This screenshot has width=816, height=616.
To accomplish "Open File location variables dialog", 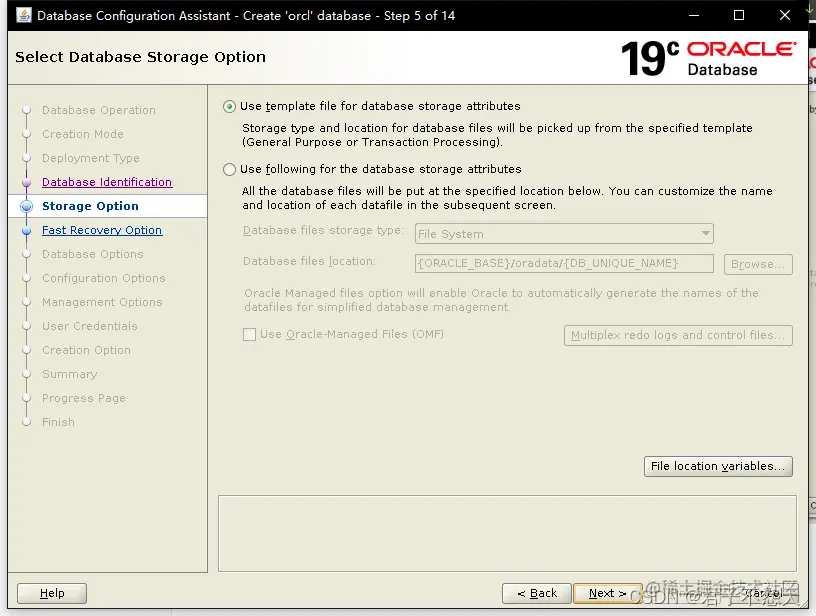I will click(718, 466).
